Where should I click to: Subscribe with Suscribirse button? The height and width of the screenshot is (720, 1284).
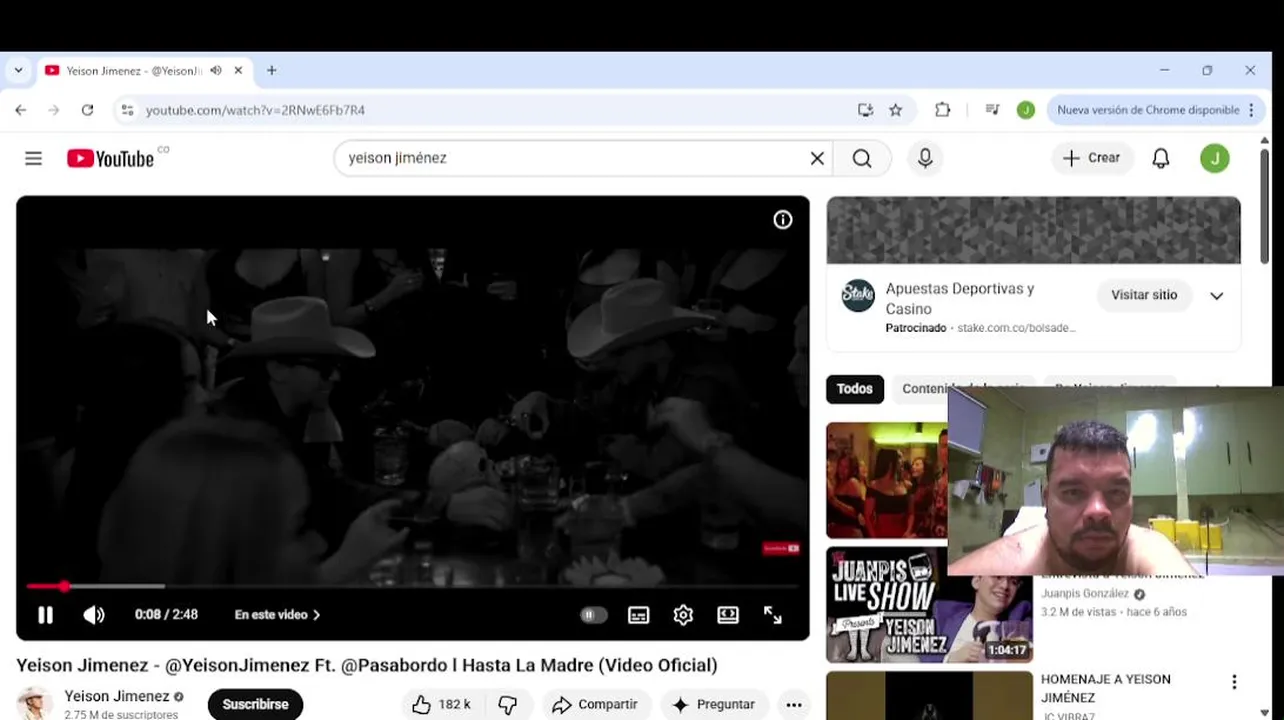255,704
